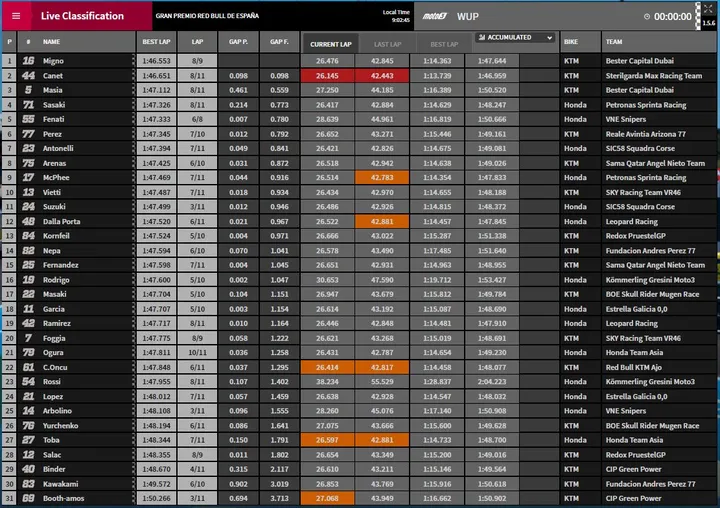Select rider Yurchenko row name

pyautogui.click(x=60, y=425)
